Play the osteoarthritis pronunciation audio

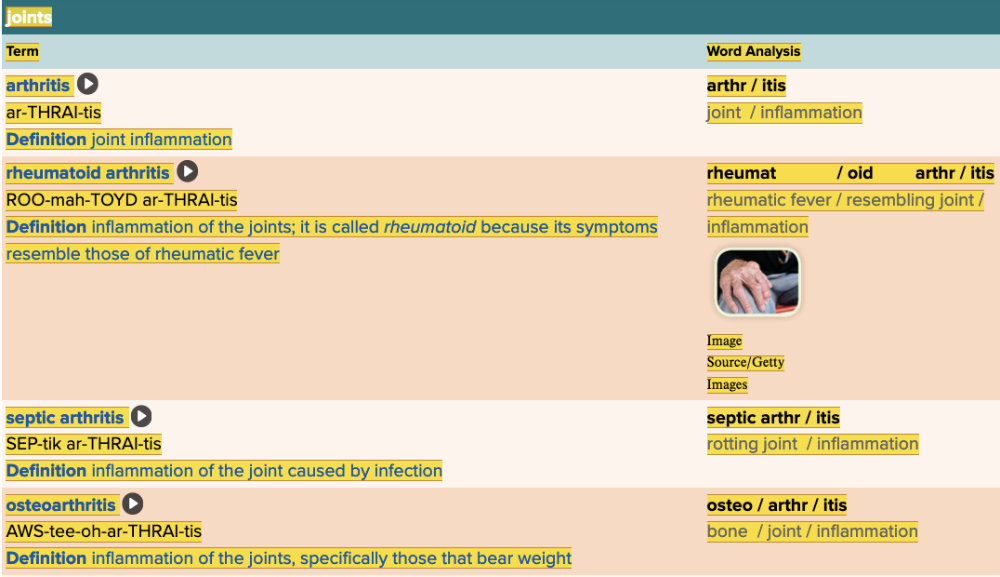[x=133, y=504]
